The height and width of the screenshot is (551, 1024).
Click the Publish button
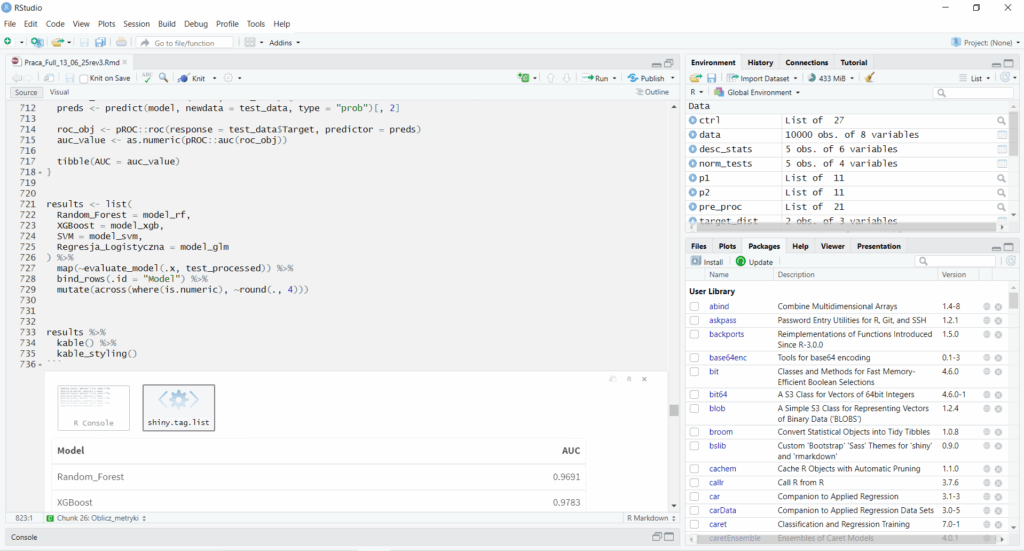pos(647,78)
